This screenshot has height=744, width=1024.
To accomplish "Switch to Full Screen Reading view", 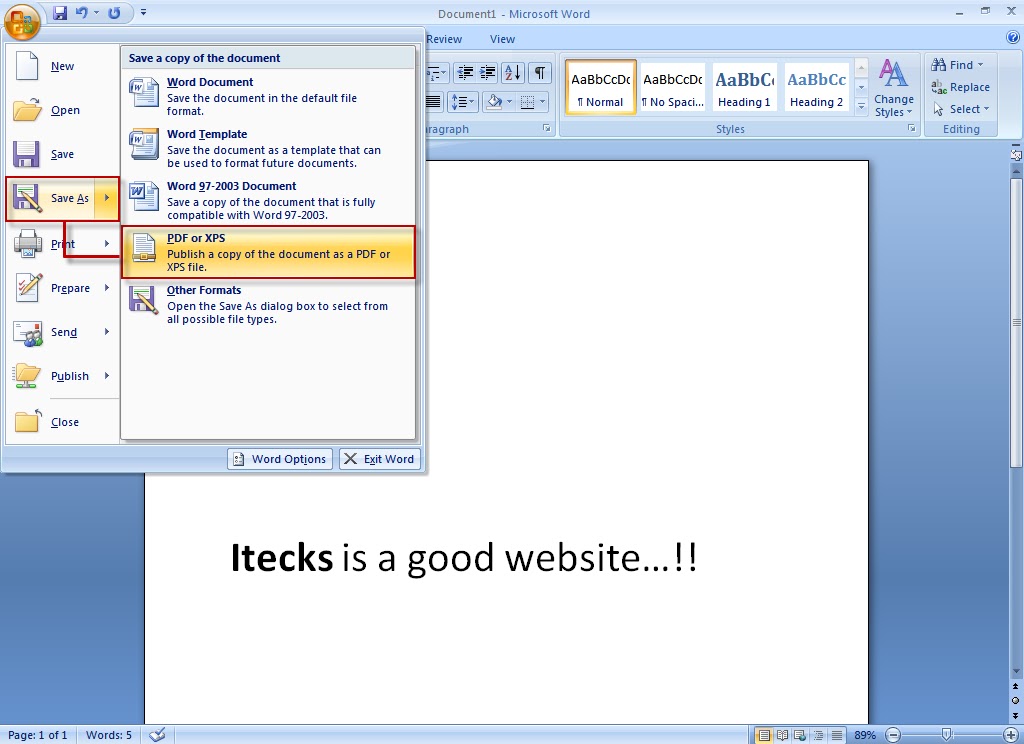I will pos(782,735).
